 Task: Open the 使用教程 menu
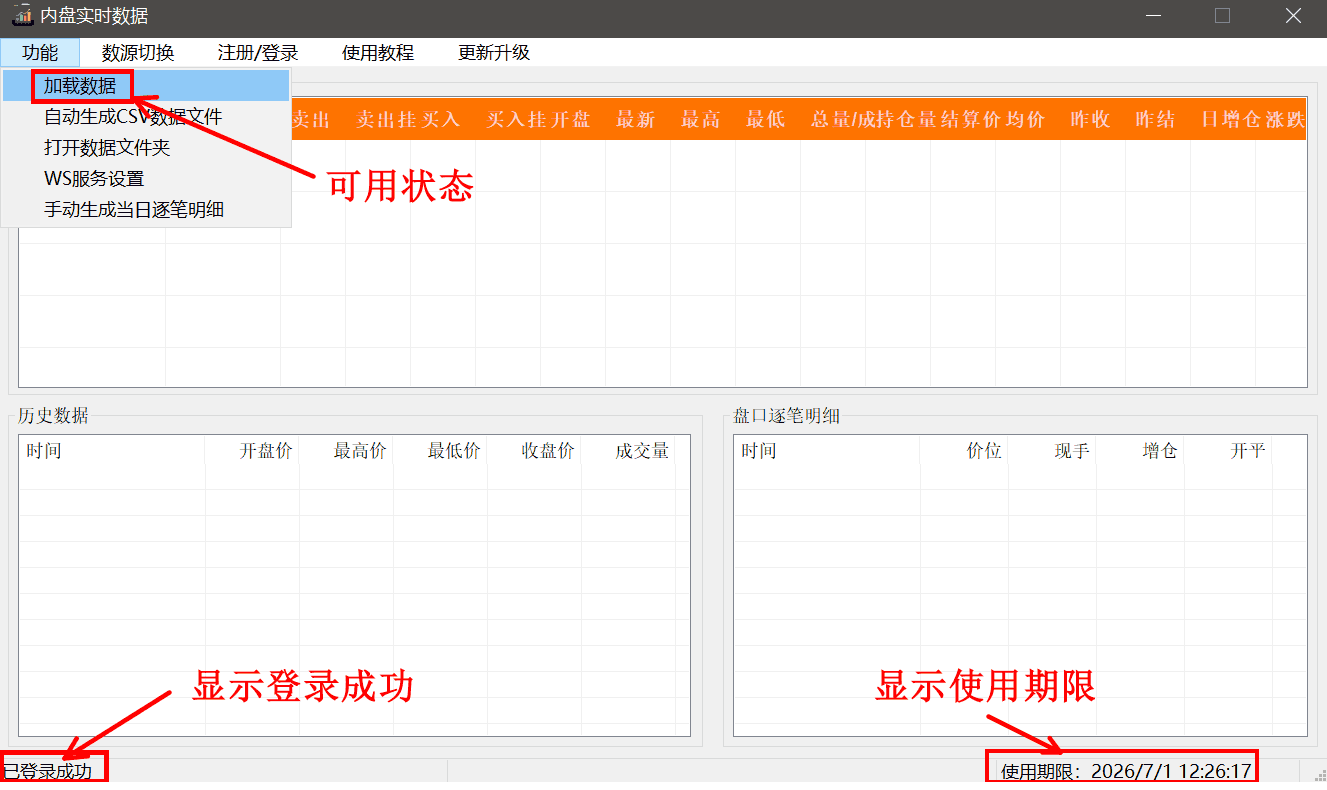(378, 53)
